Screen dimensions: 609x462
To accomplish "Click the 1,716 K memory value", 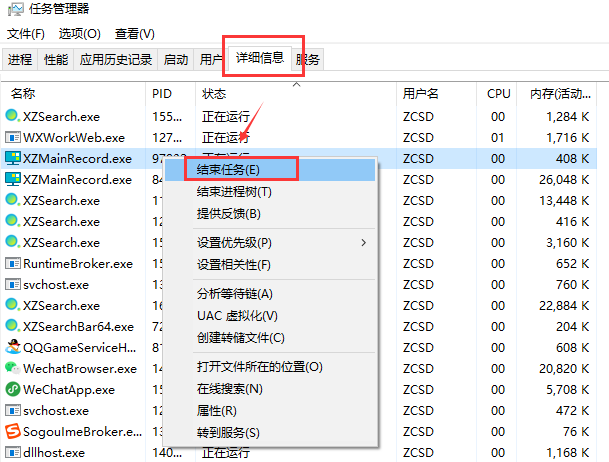I will point(567,138).
